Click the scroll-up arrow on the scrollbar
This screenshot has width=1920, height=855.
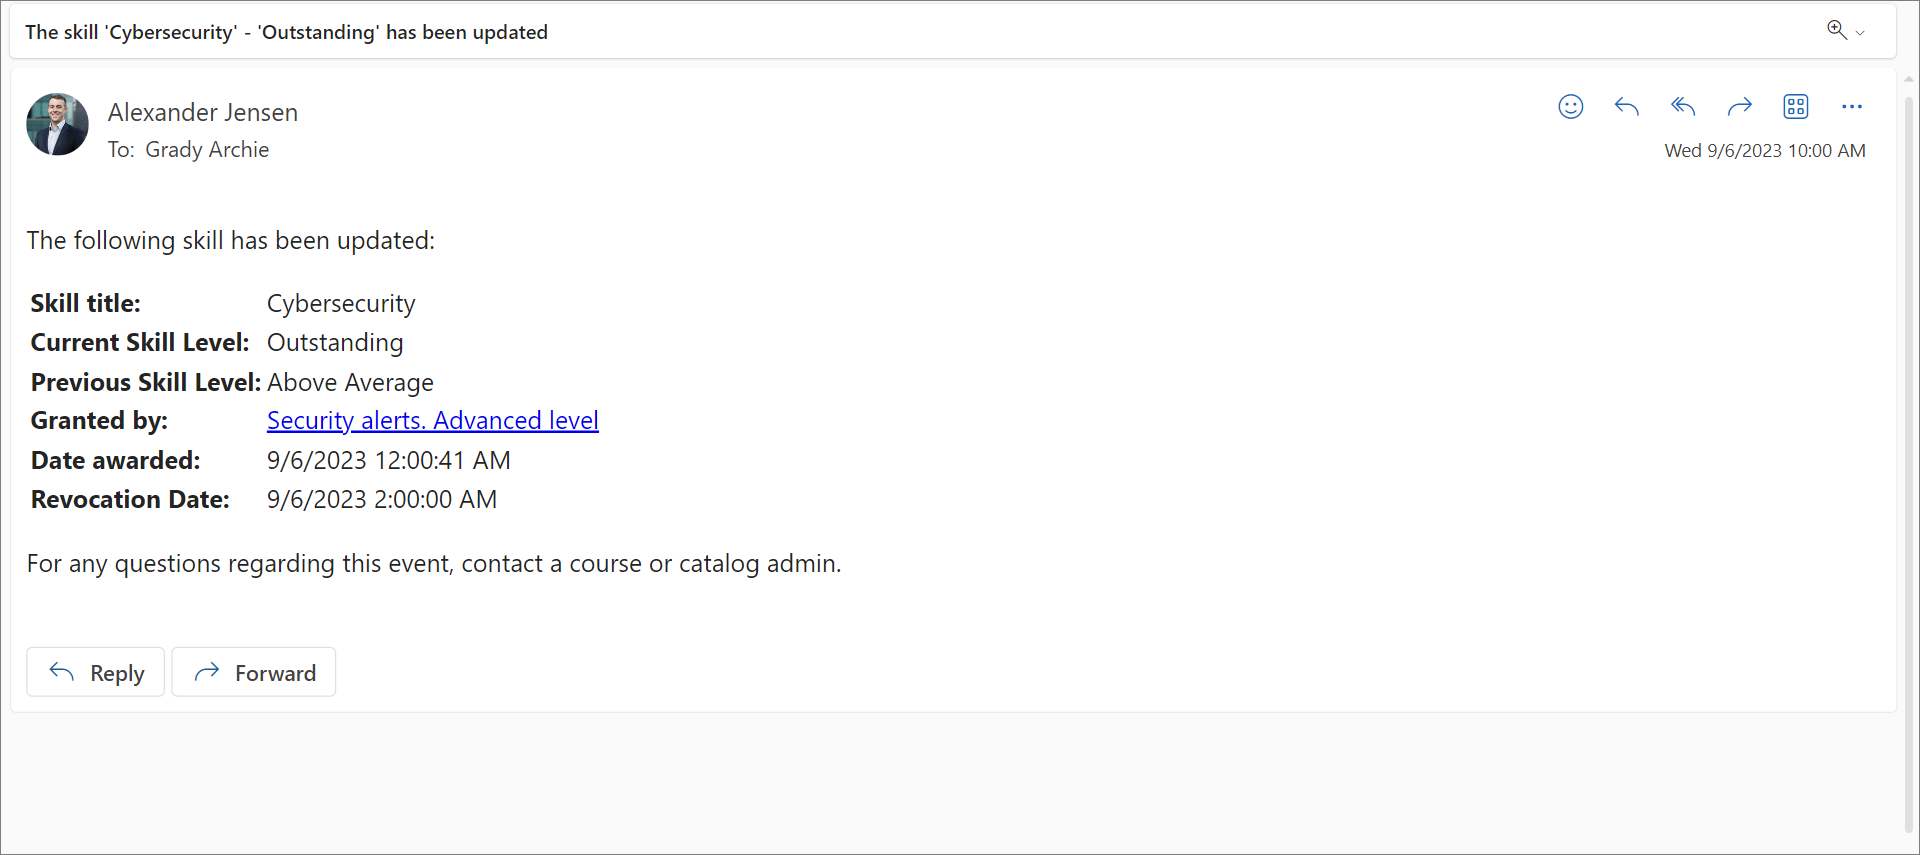click(x=1909, y=78)
